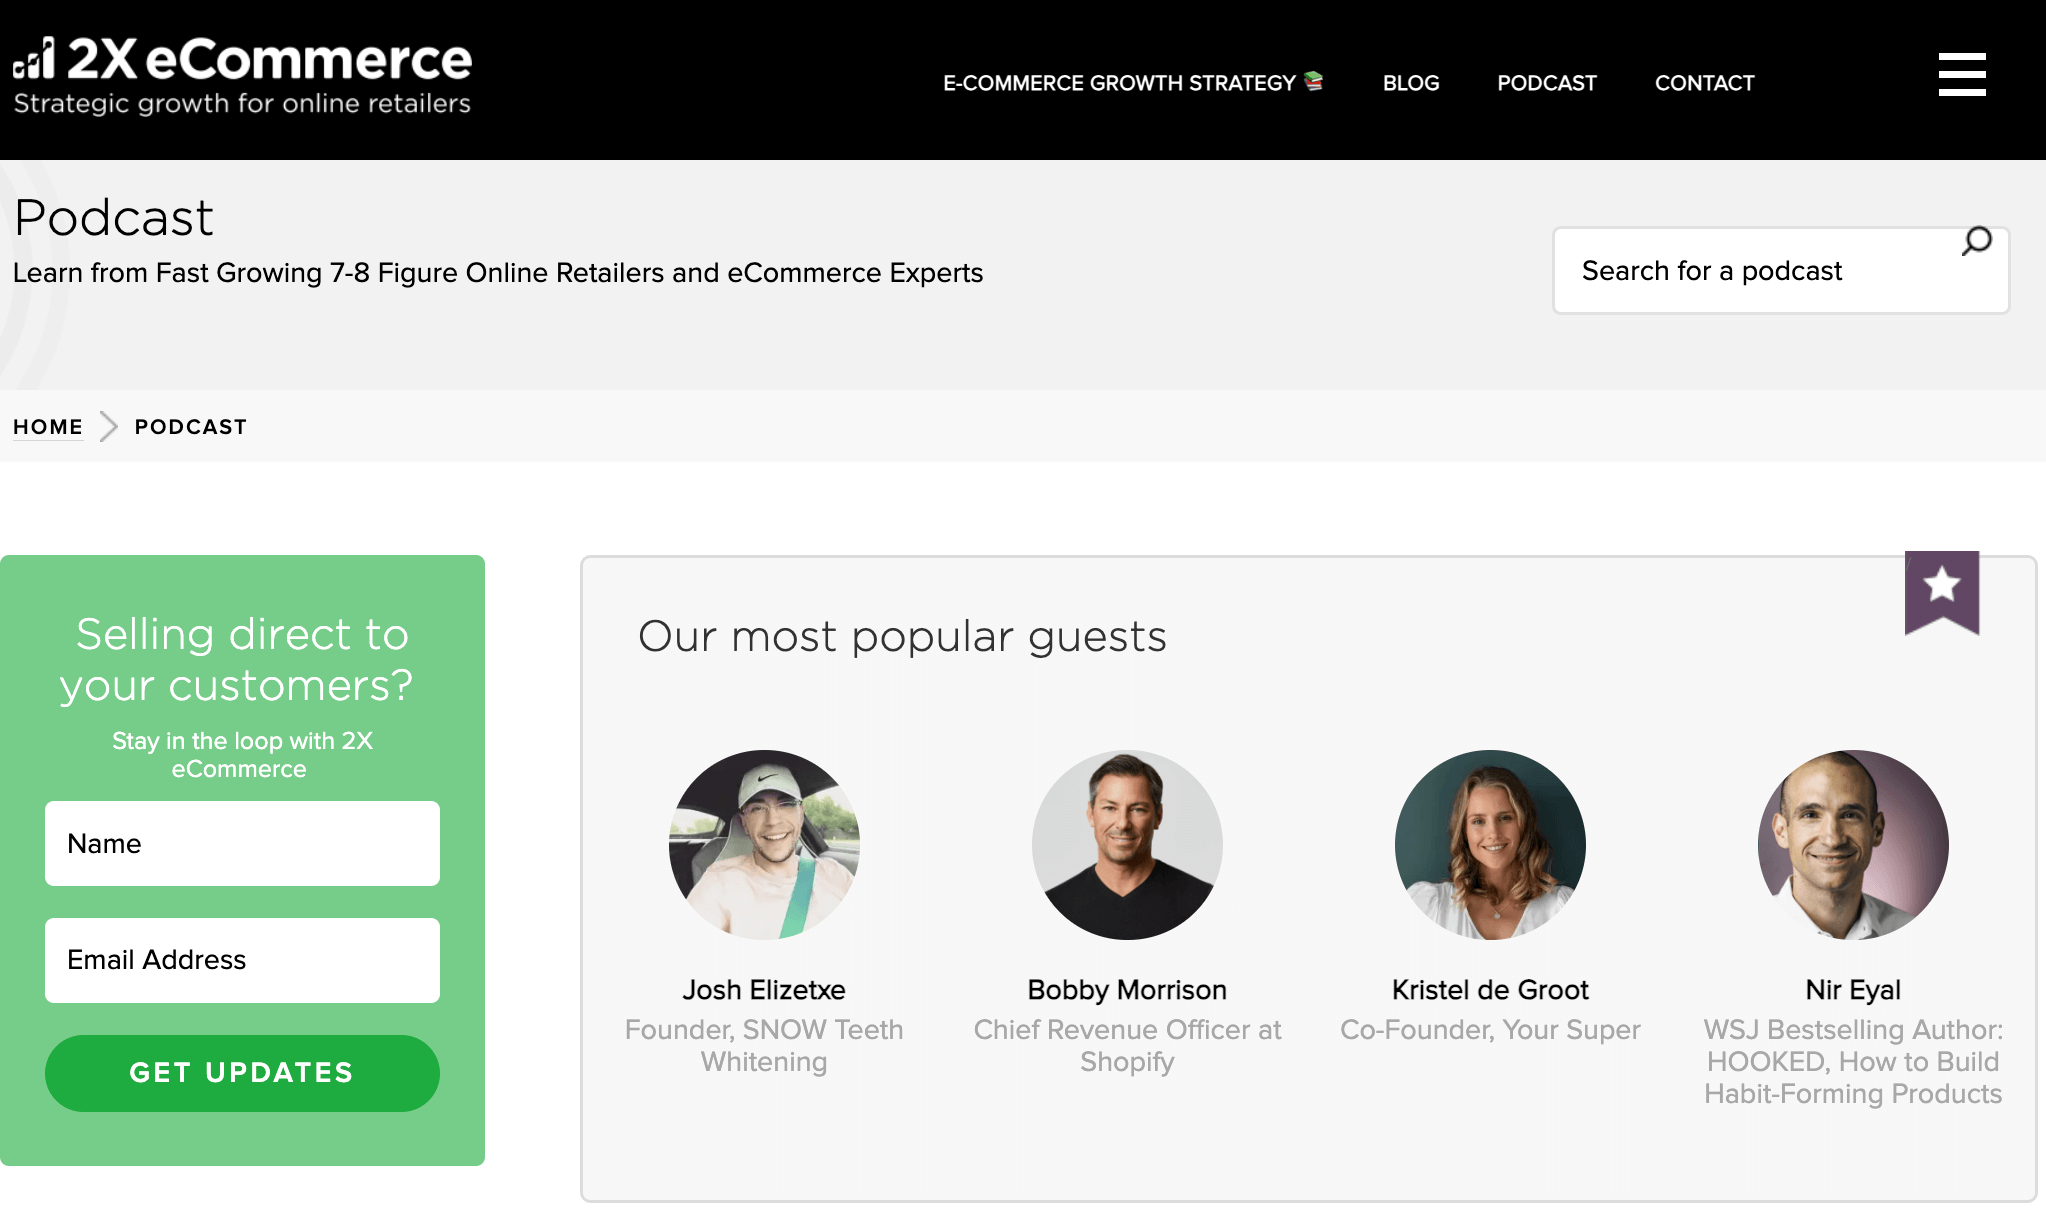Open Josh Elizetxe's guest photo
The width and height of the screenshot is (2046, 1212).
click(x=764, y=845)
